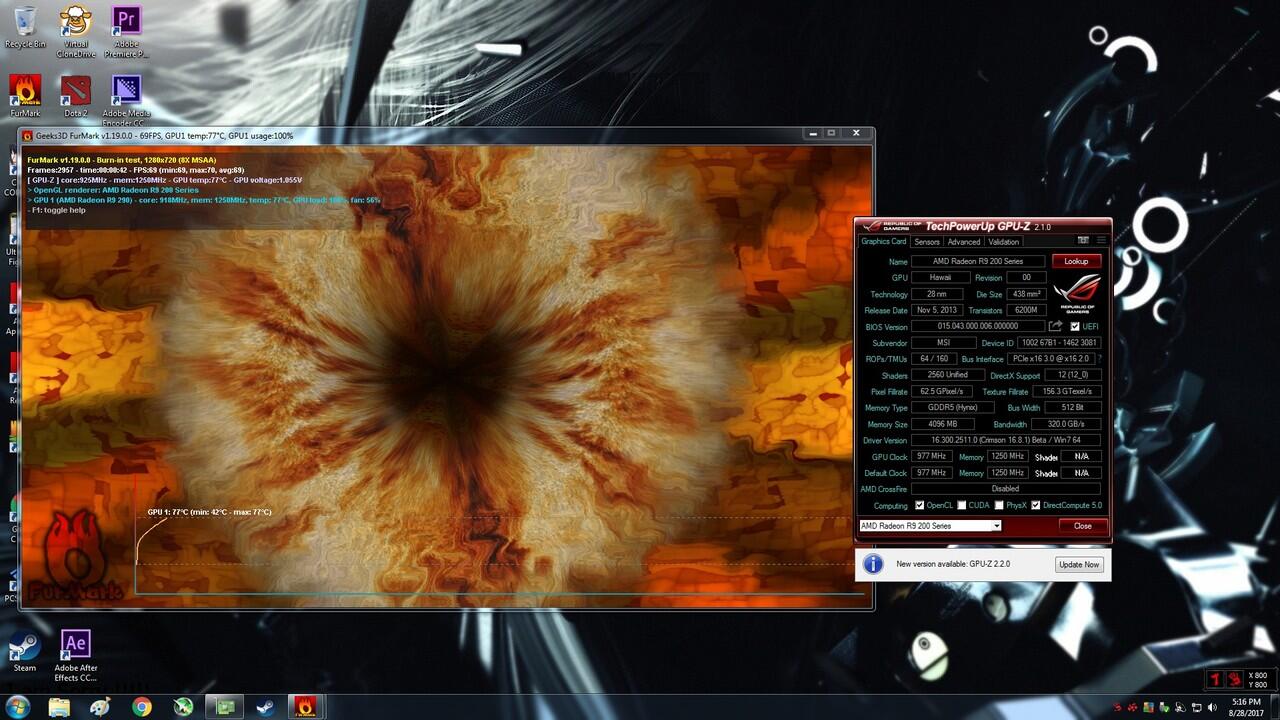Image resolution: width=1280 pixels, height=720 pixels.
Task: Switch to GPU-Z taskbar button
Action: click(225, 707)
